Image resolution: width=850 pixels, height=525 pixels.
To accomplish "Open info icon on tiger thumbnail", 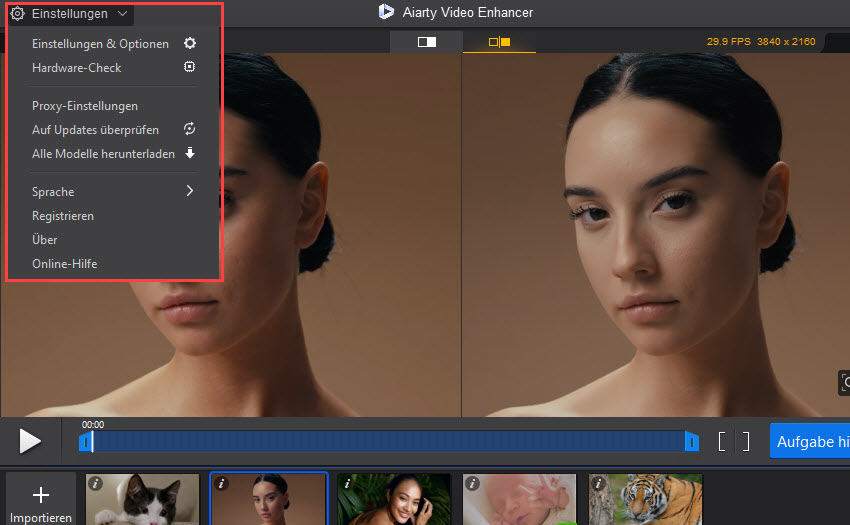I will (x=598, y=483).
